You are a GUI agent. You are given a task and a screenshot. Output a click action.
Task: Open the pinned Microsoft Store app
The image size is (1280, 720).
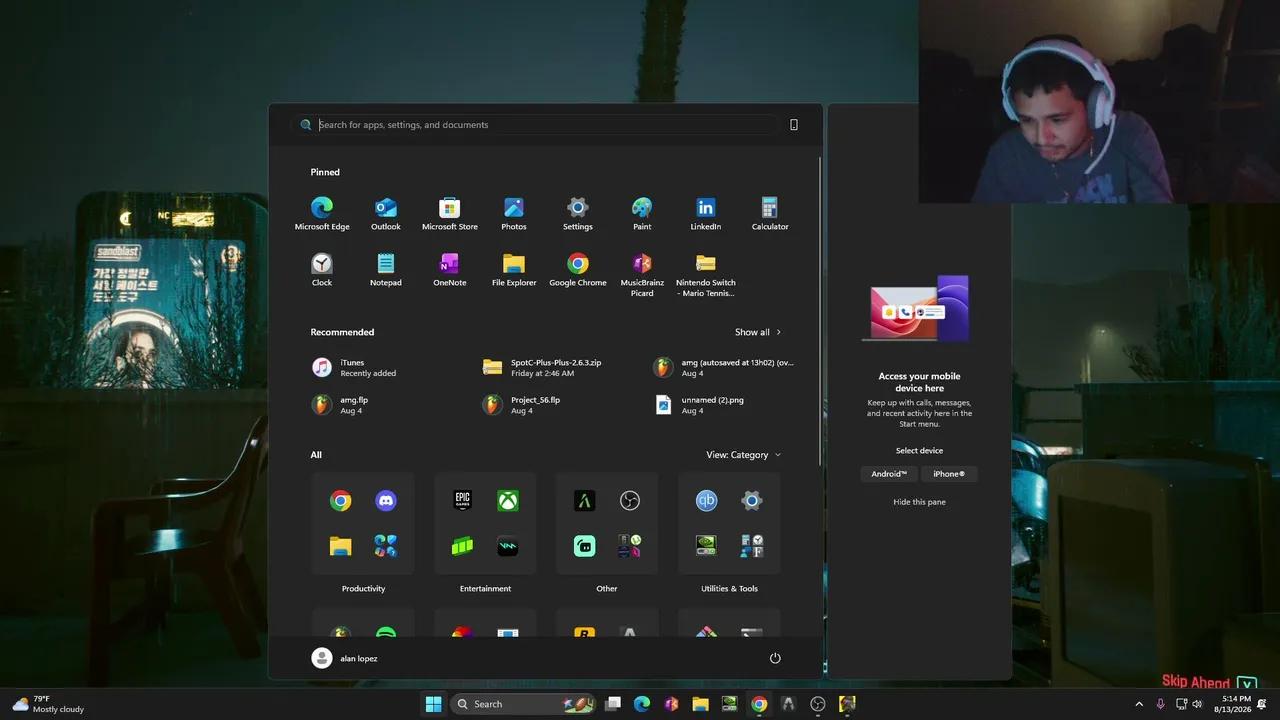[450, 214]
